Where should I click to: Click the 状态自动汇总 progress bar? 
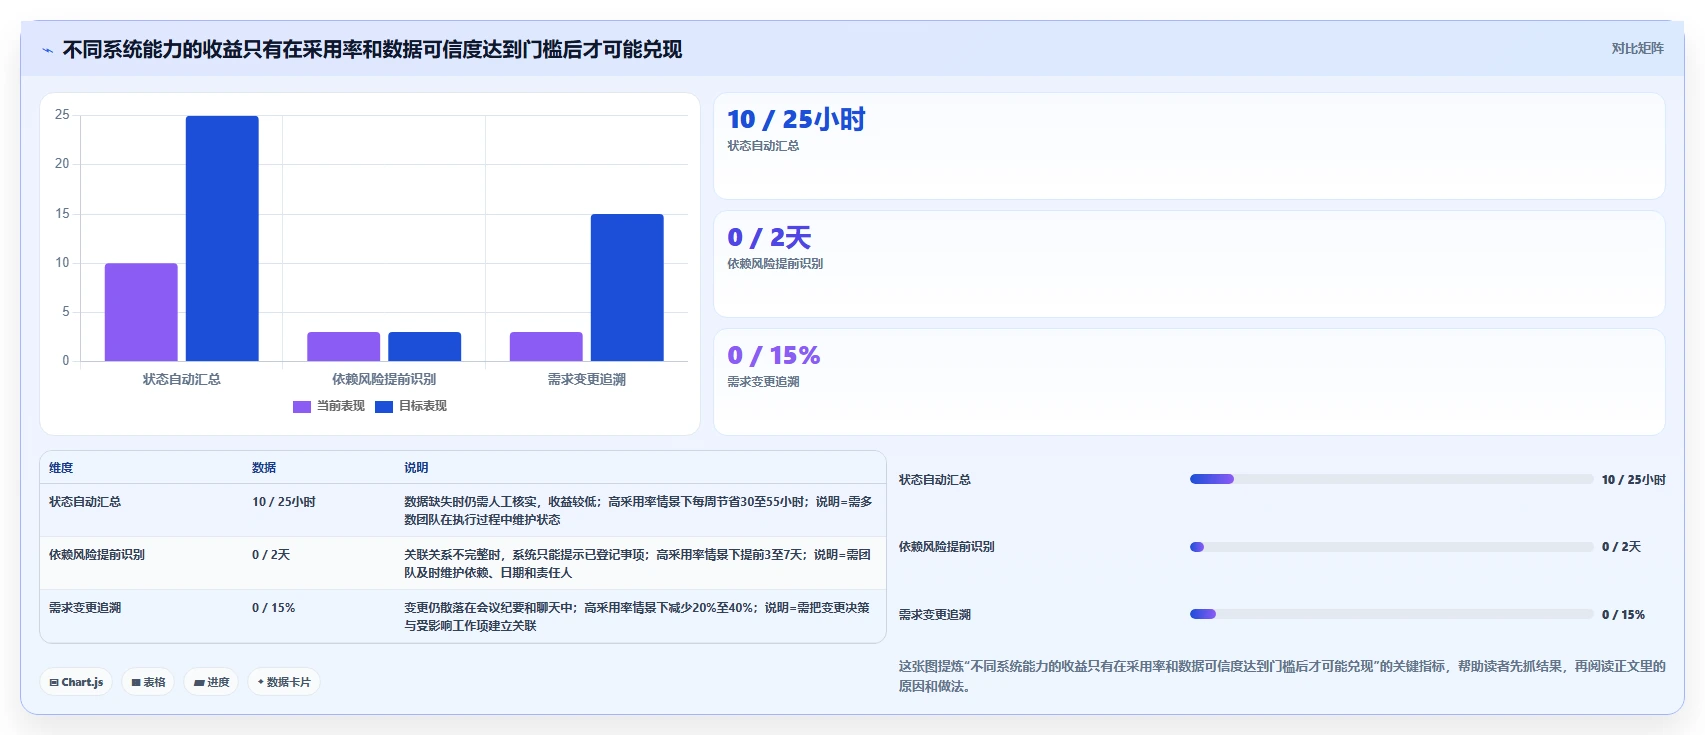click(x=1391, y=479)
